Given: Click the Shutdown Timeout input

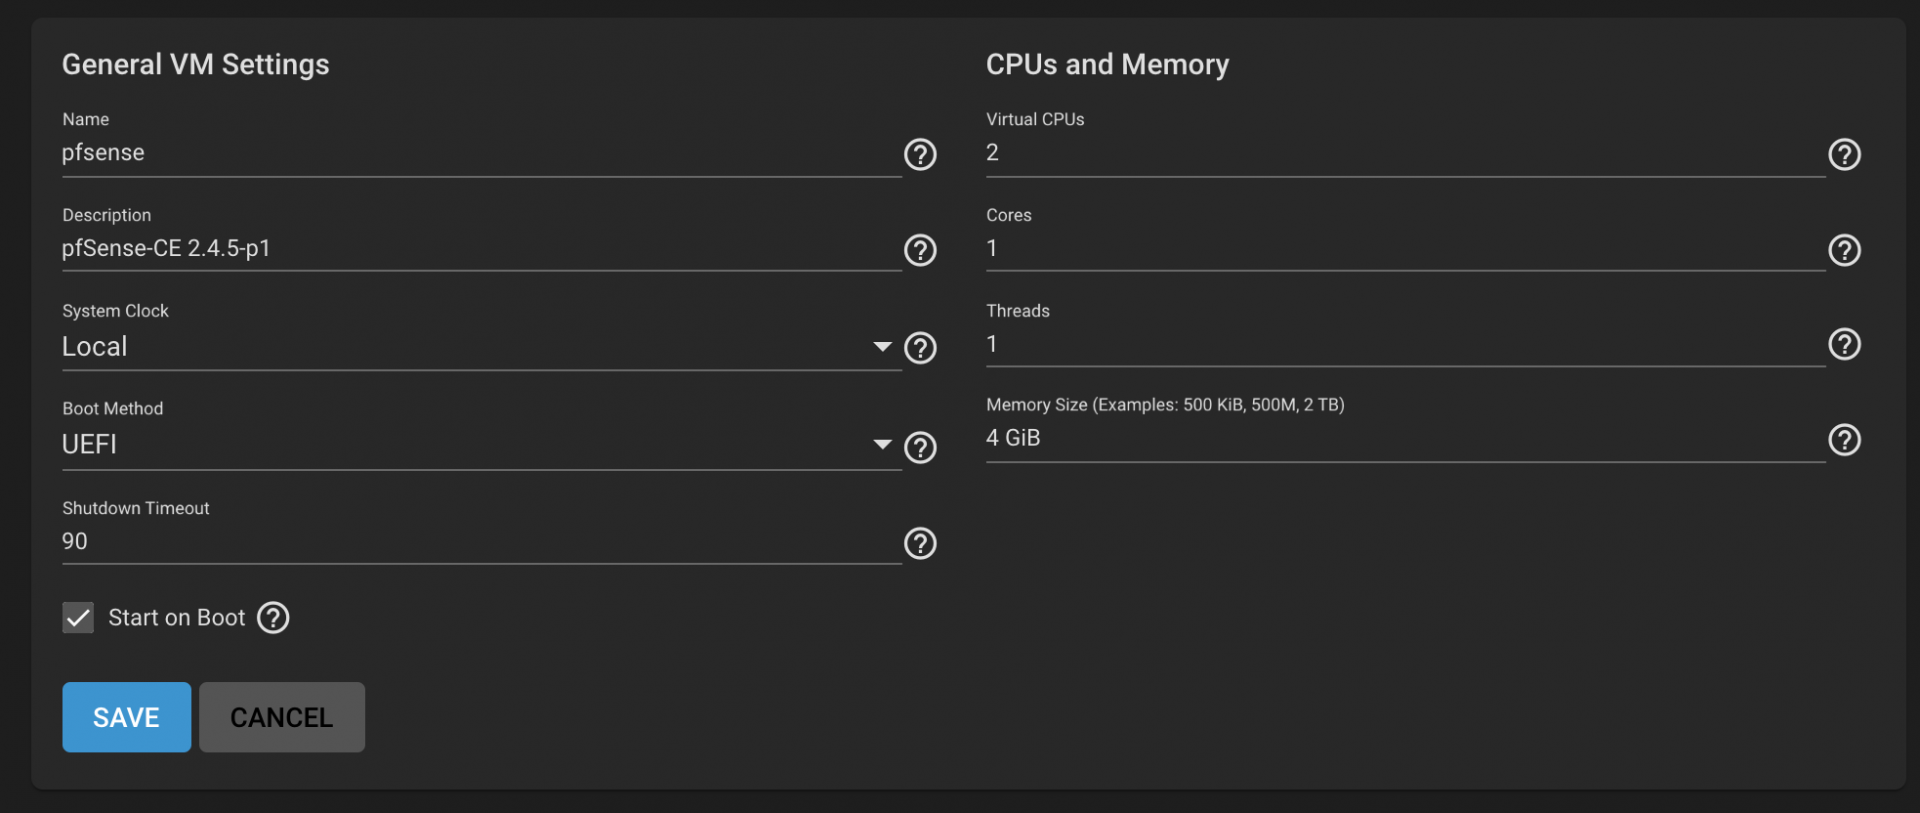Looking at the screenshot, I should click(x=480, y=542).
